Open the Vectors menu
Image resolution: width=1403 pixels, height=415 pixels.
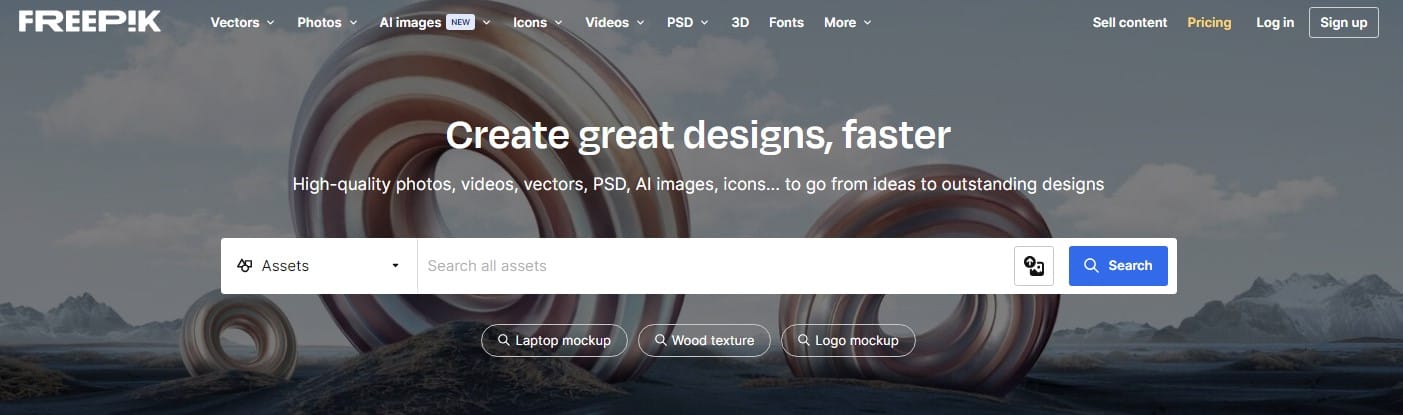tap(242, 22)
